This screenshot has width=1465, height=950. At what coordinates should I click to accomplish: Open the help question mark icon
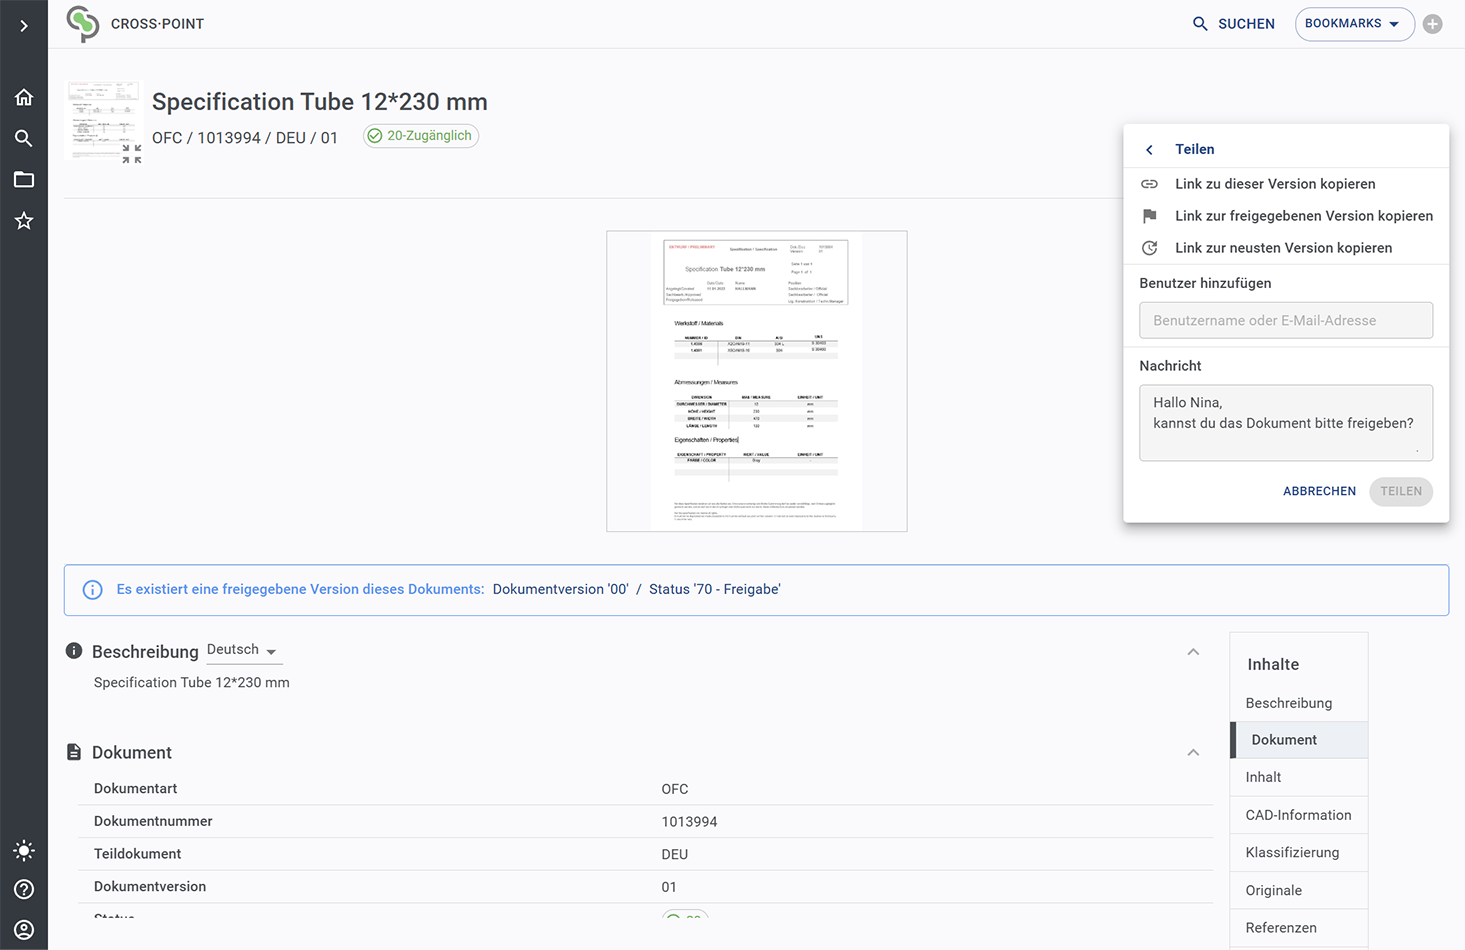pos(24,889)
